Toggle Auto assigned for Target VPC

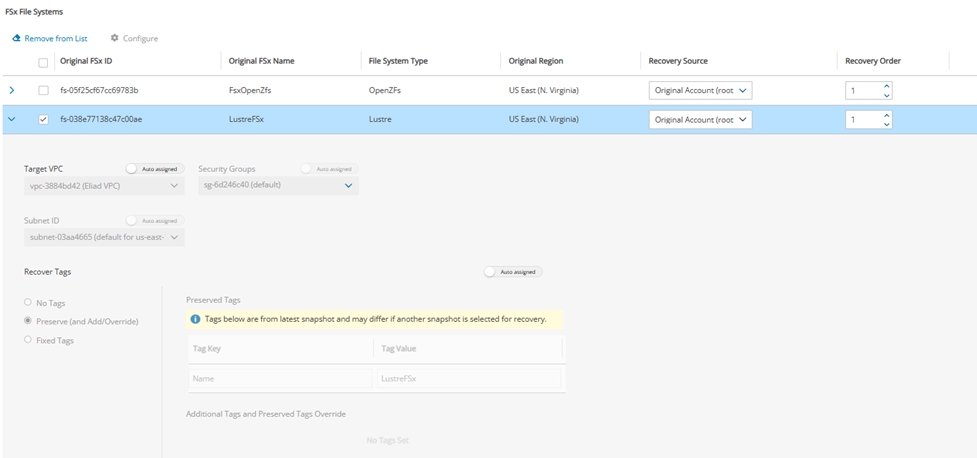pyautogui.click(x=133, y=169)
